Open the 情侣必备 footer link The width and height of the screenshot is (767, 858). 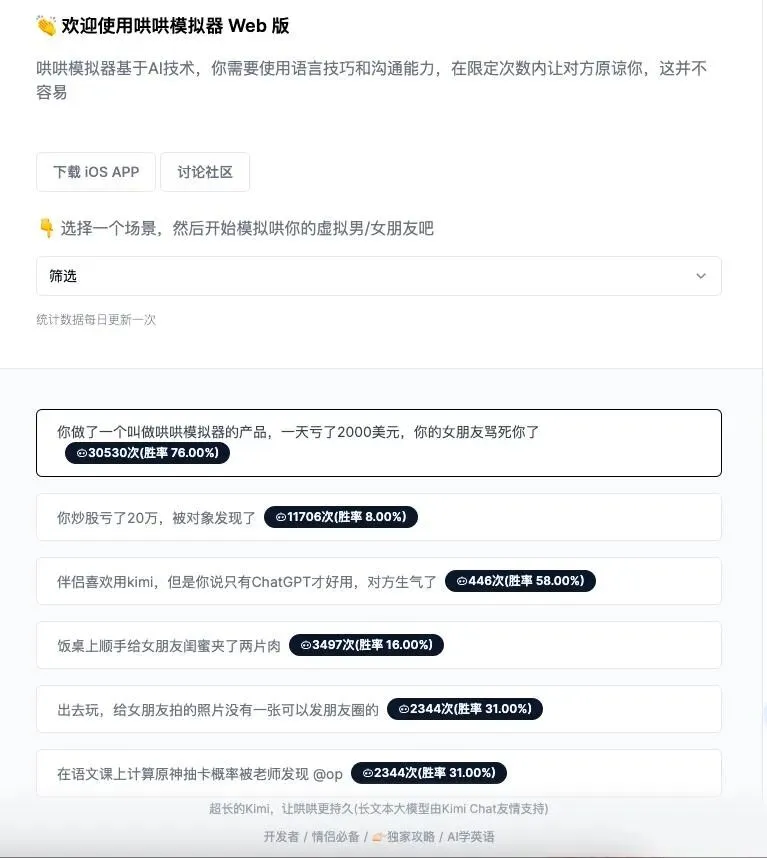[x=335, y=837]
